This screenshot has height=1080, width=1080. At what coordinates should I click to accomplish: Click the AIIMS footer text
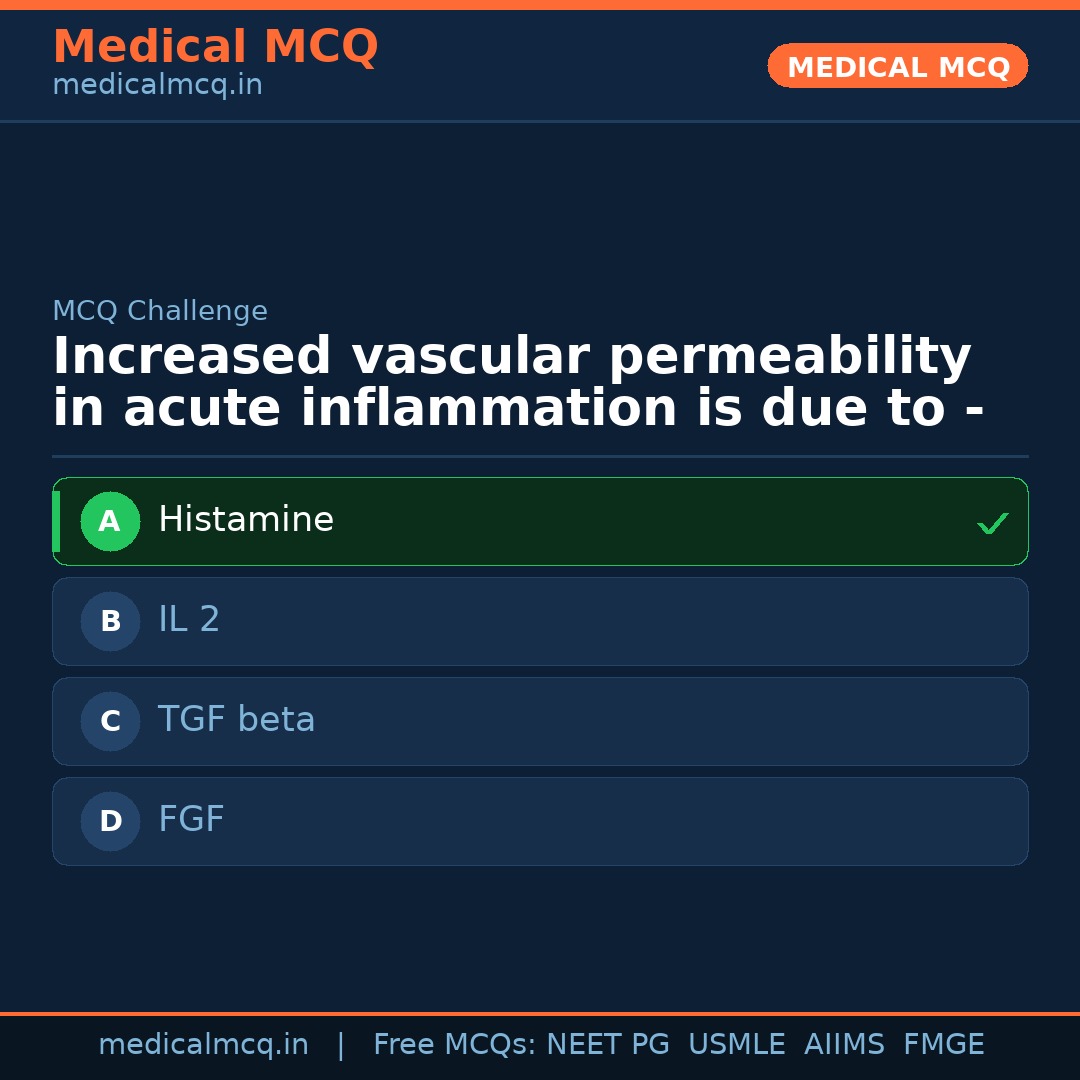pyautogui.click(x=844, y=1045)
